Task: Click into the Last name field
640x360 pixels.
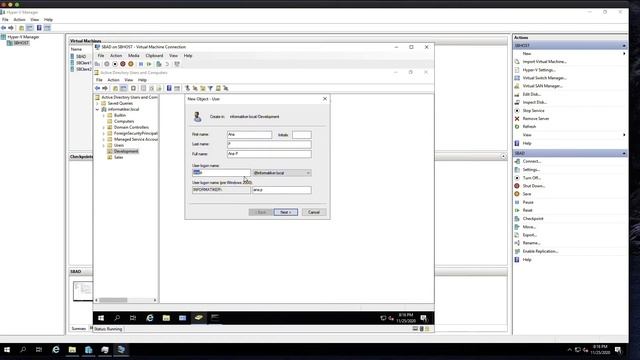Action: coord(269,144)
